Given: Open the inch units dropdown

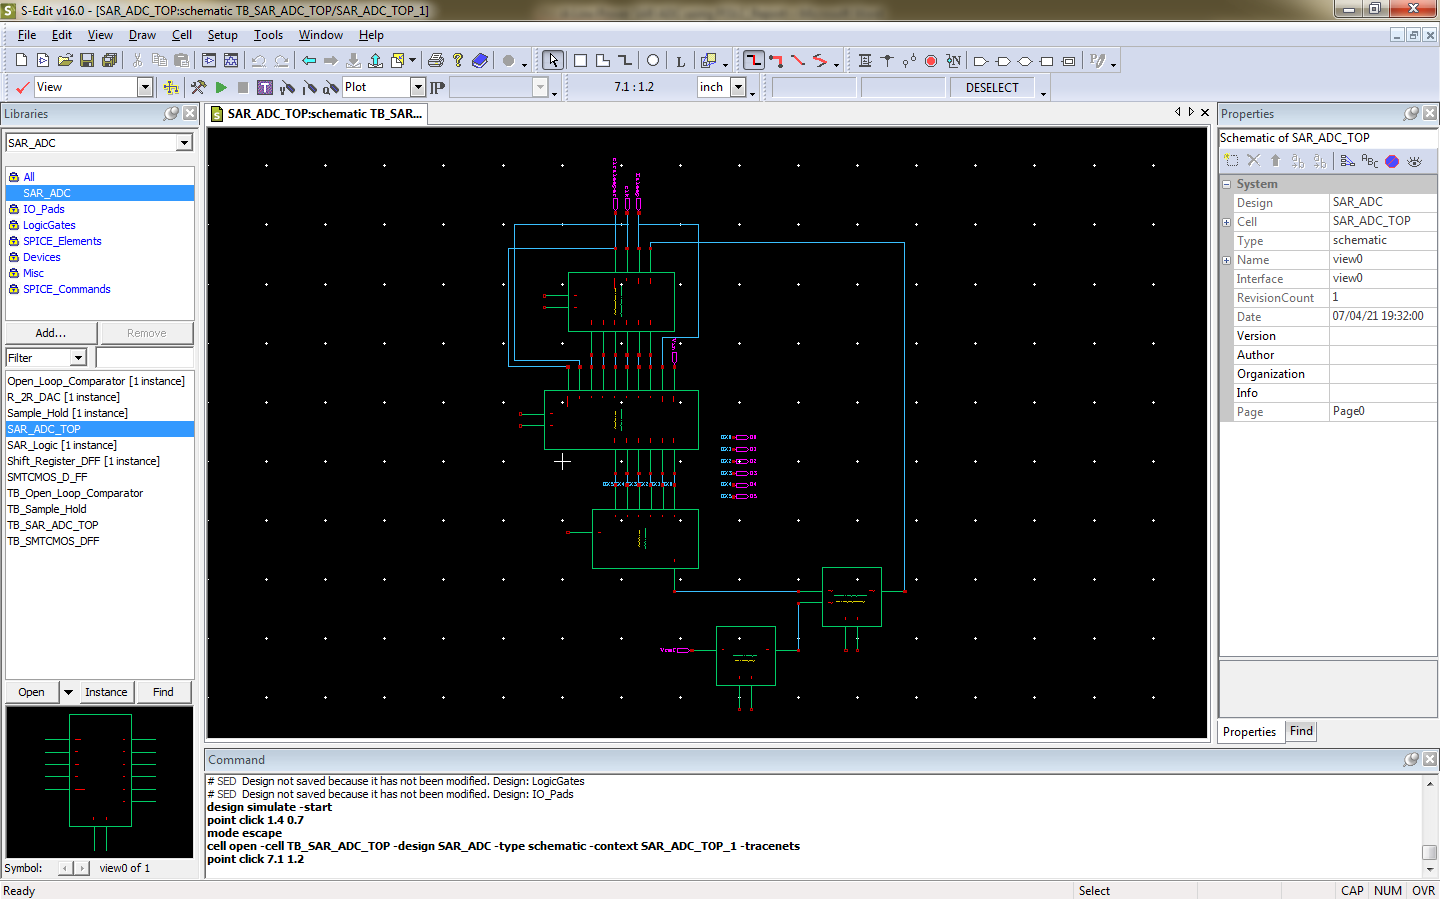Looking at the screenshot, I should (738, 87).
